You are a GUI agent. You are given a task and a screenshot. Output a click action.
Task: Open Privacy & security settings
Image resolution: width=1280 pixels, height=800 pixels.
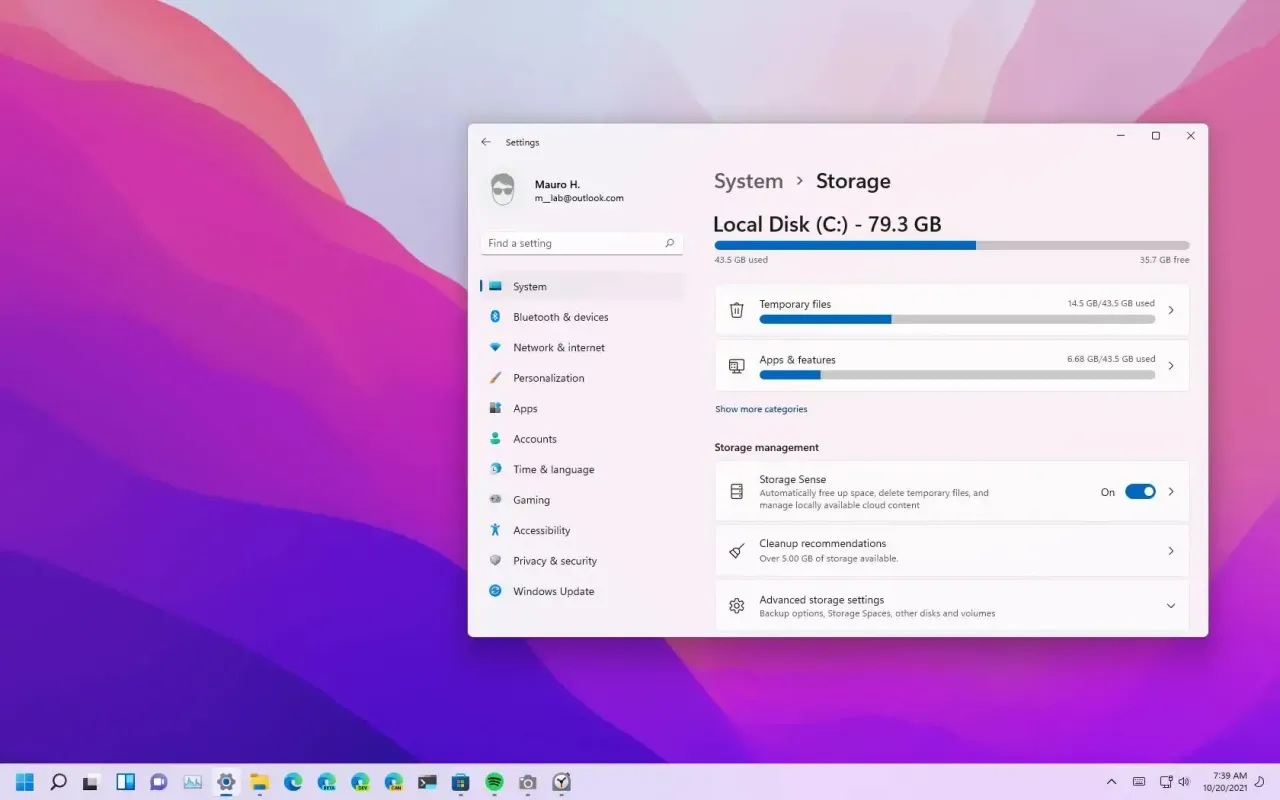point(554,561)
